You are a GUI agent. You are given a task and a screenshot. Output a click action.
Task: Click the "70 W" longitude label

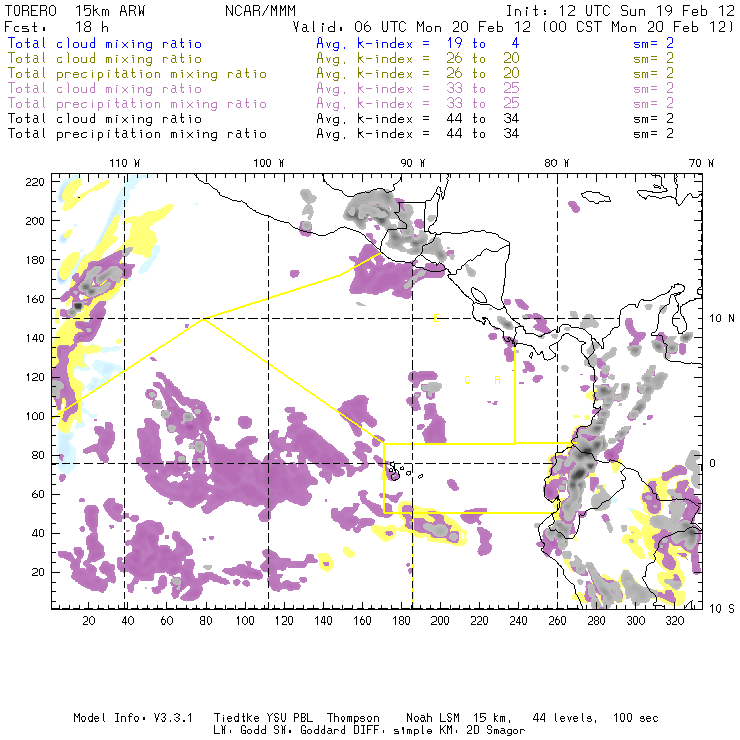[x=701, y=163]
